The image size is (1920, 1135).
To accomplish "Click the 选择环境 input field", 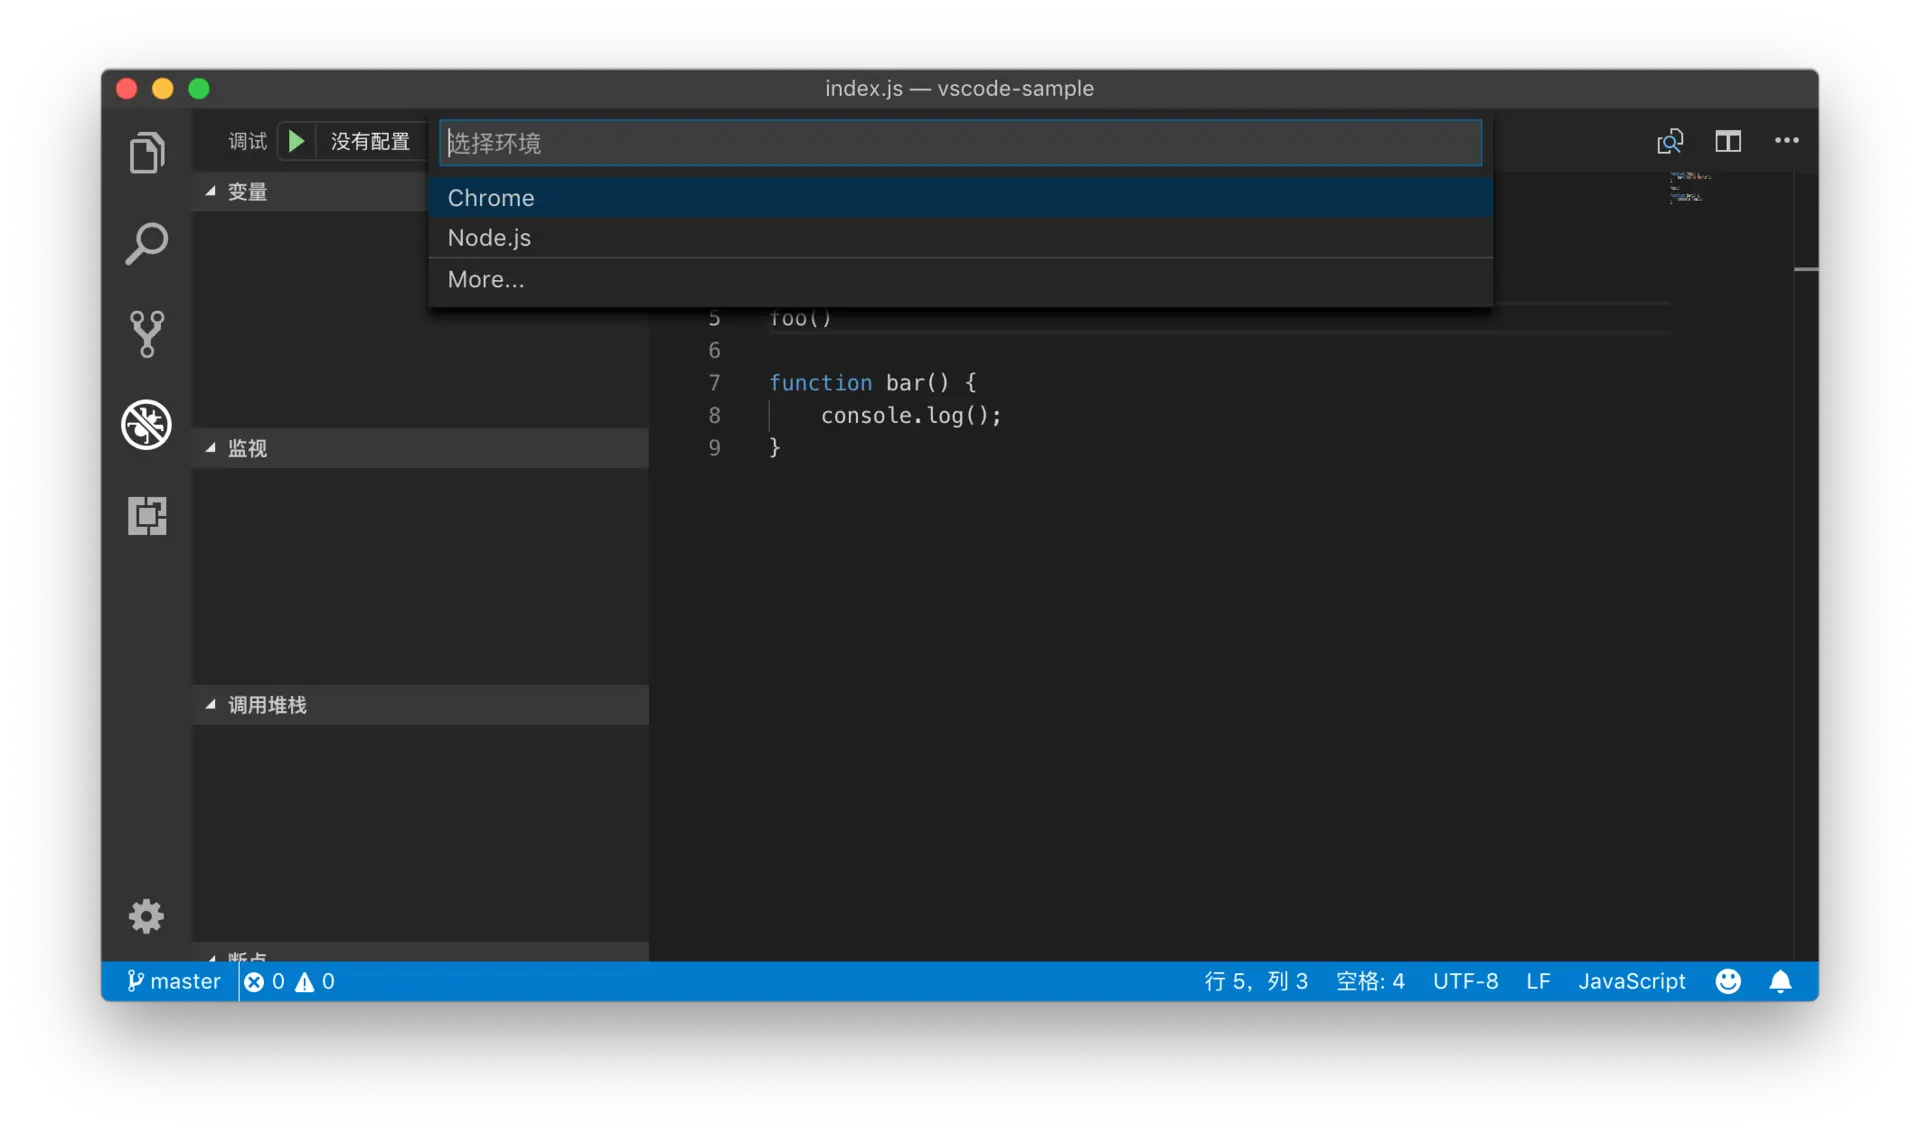I will [960, 143].
